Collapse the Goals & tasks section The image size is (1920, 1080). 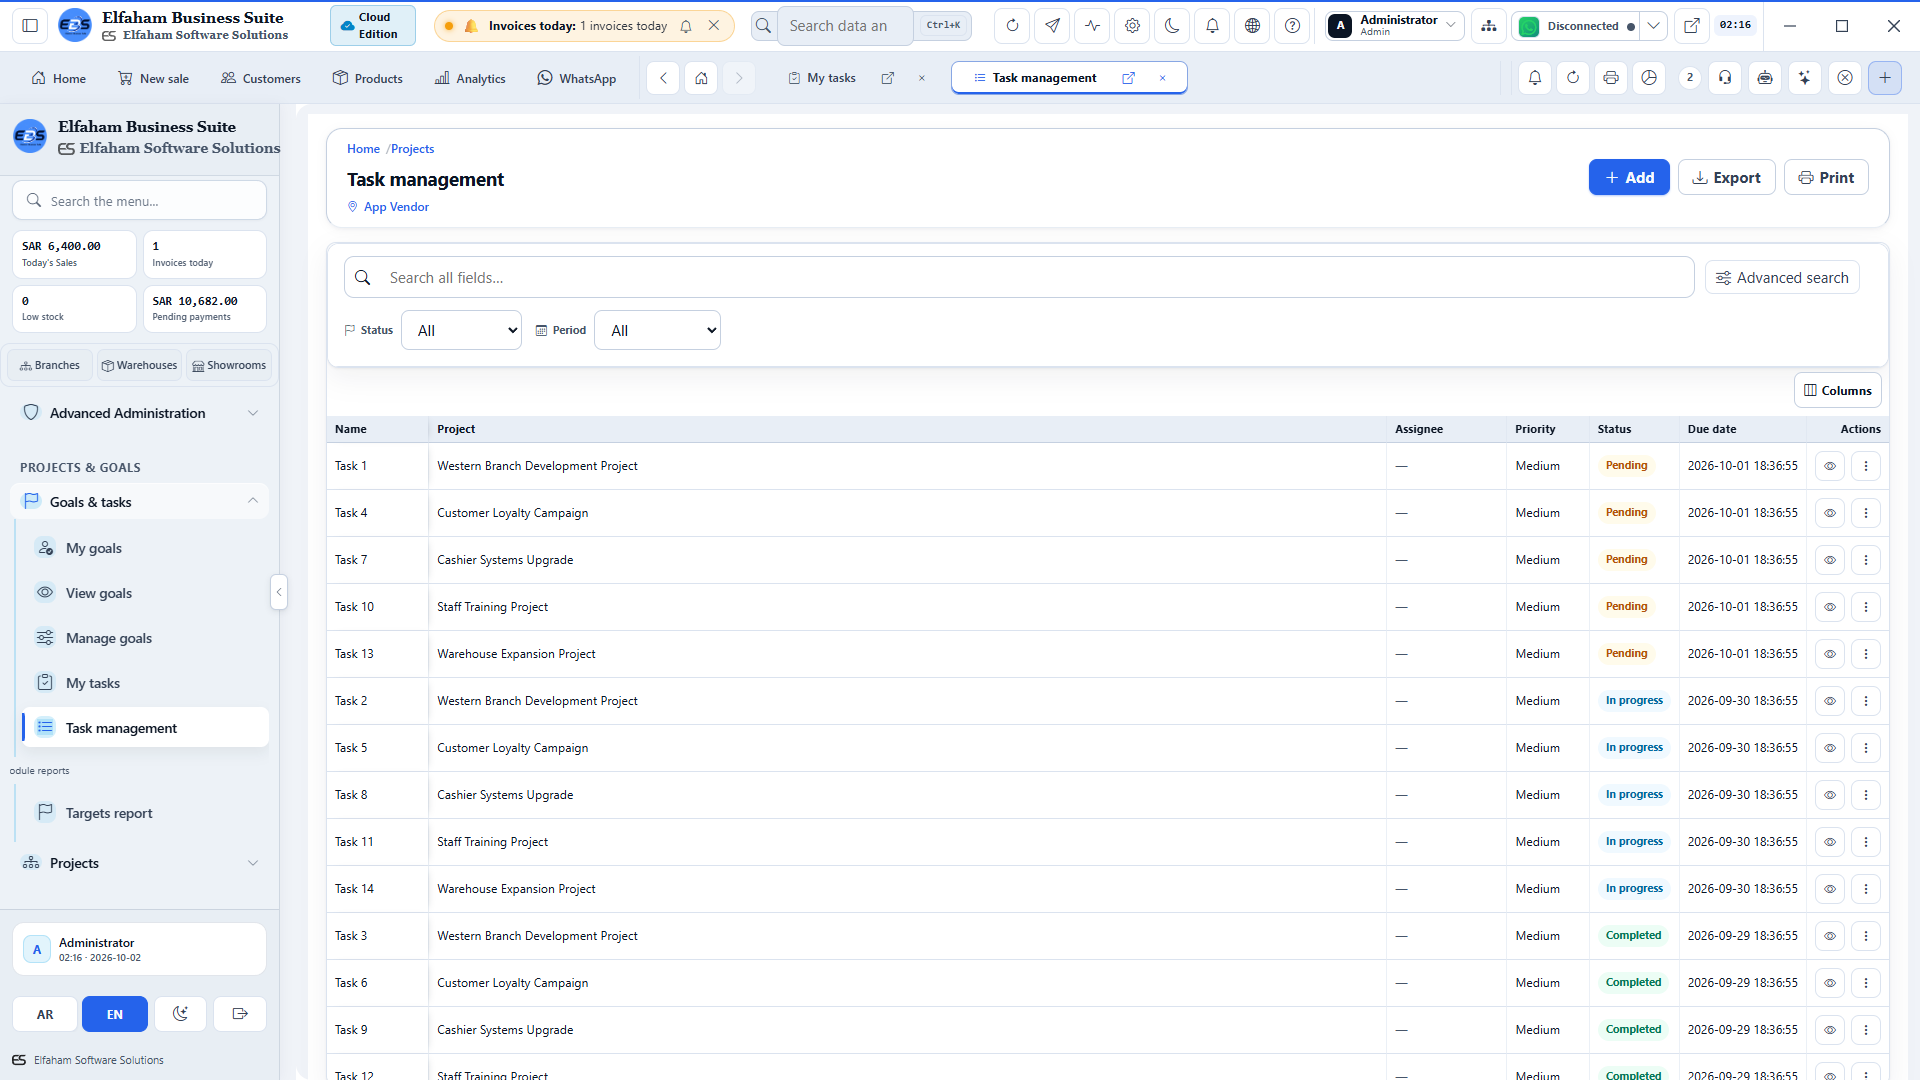pyautogui.click(x=140, y=502)
